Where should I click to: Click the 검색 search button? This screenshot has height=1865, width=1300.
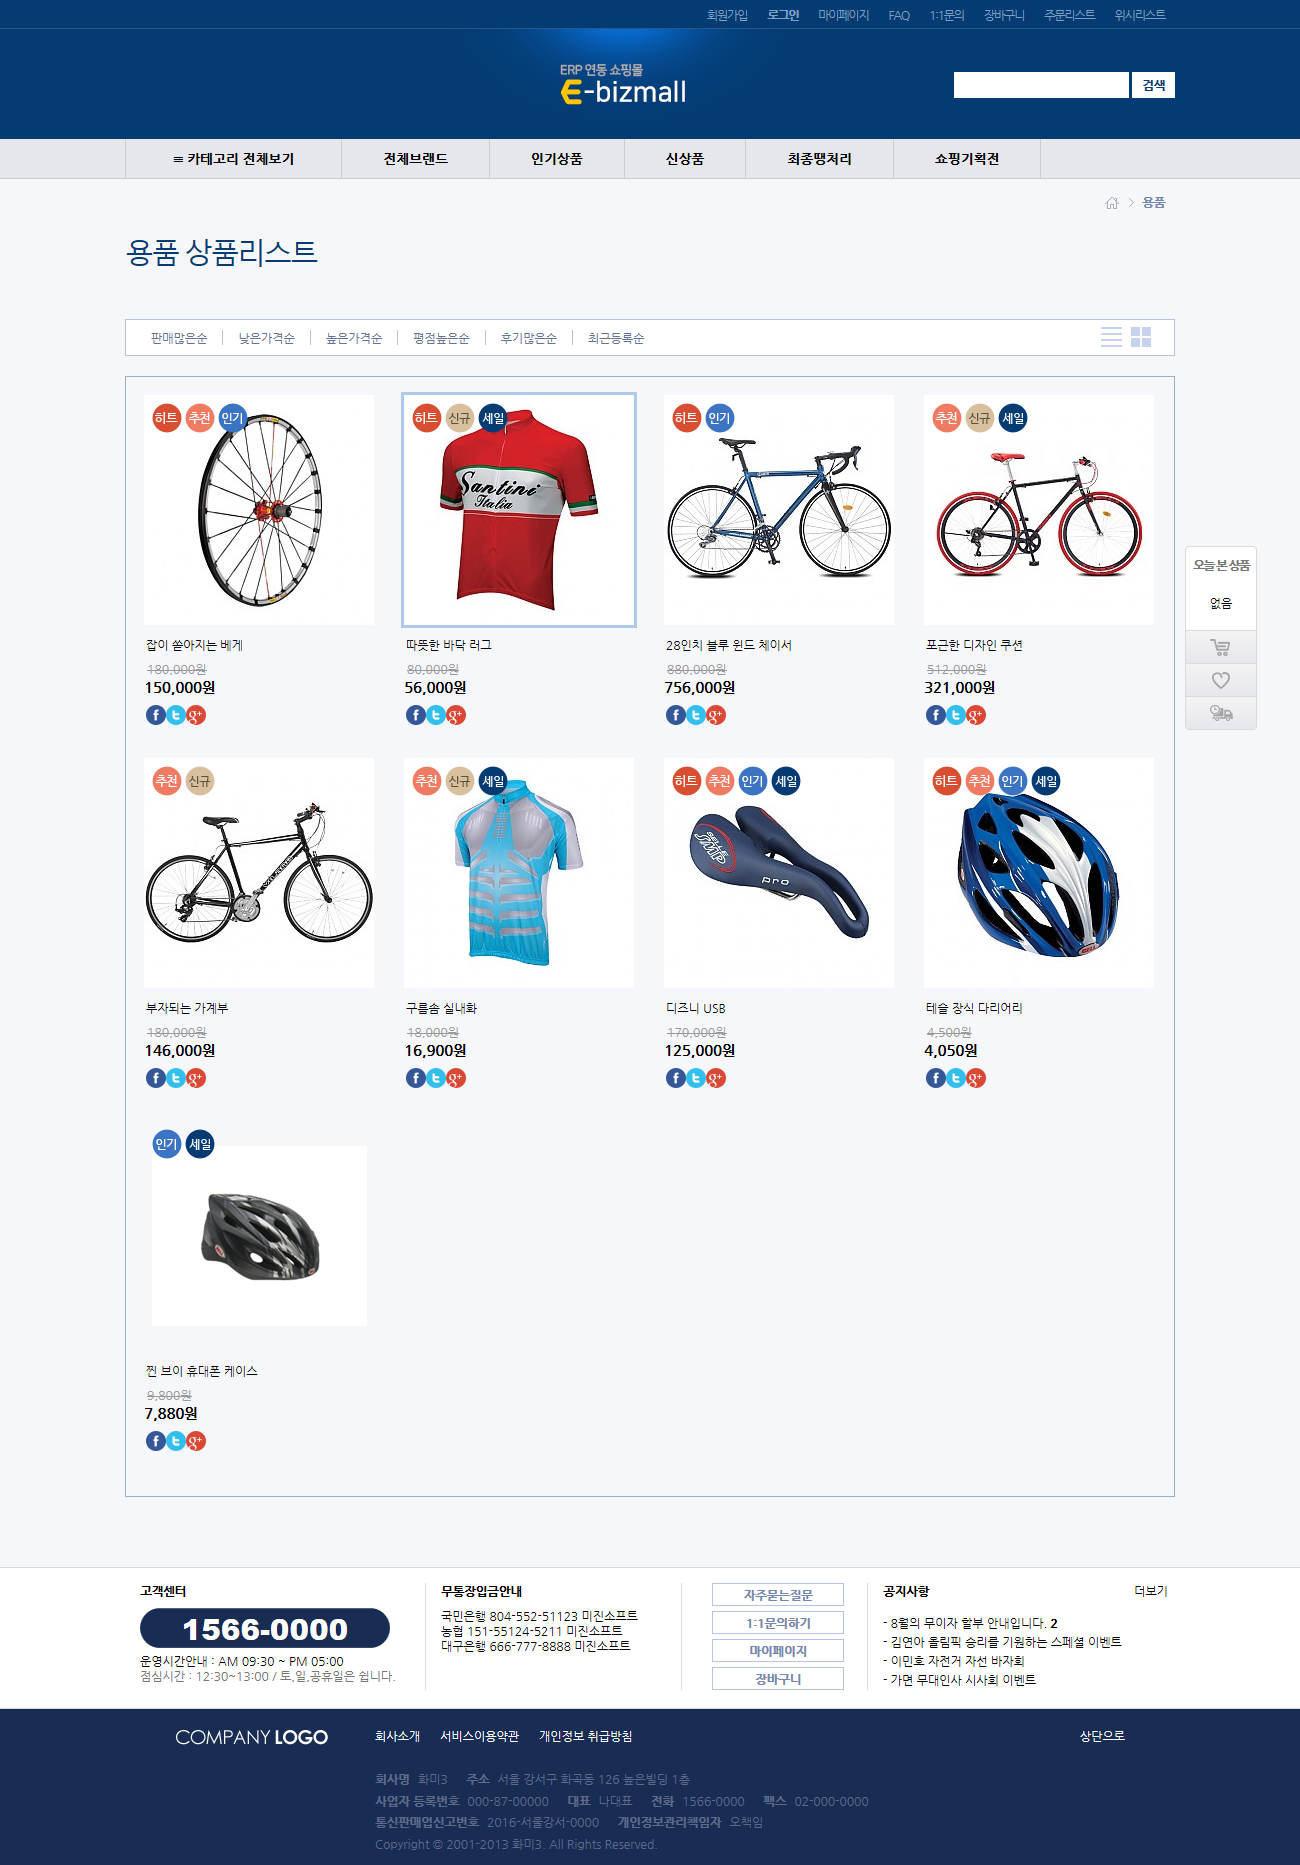[x=1153, y=85]
